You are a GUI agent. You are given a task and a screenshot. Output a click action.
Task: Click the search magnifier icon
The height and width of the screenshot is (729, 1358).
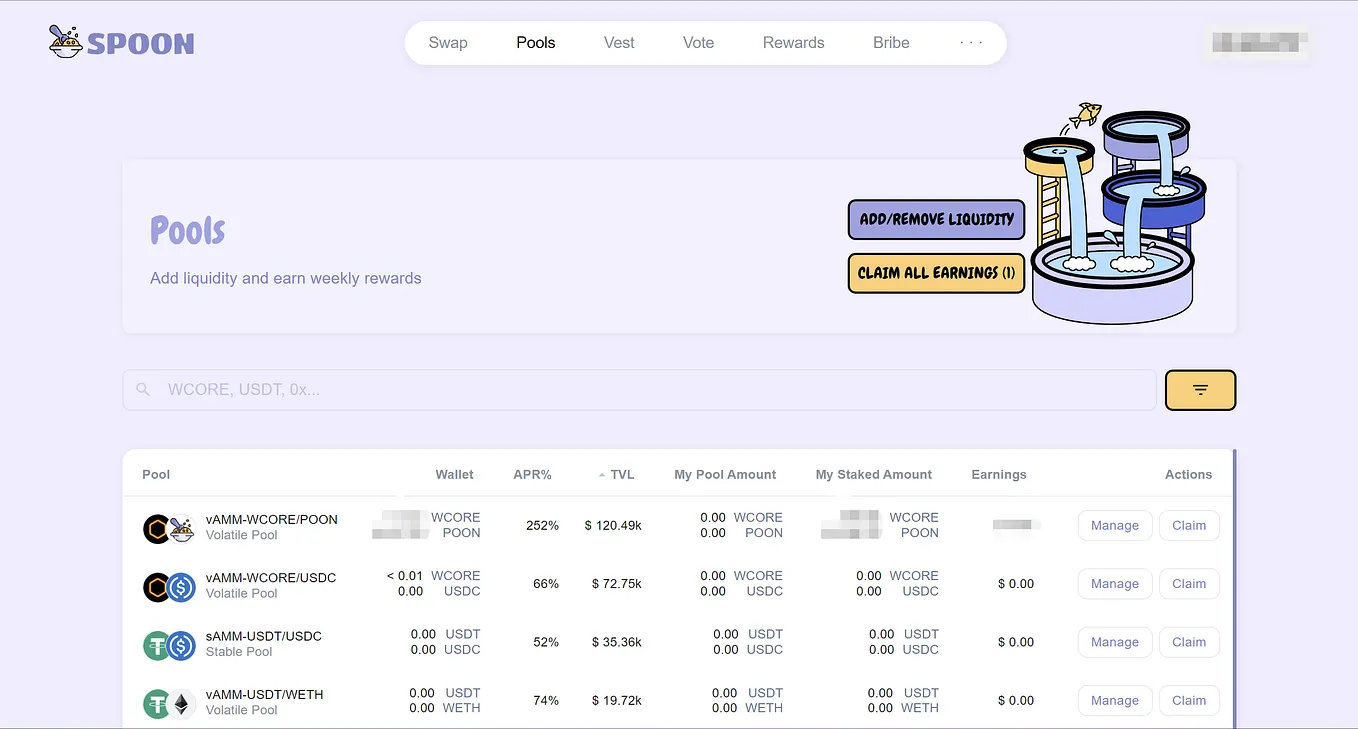point(143,390)
